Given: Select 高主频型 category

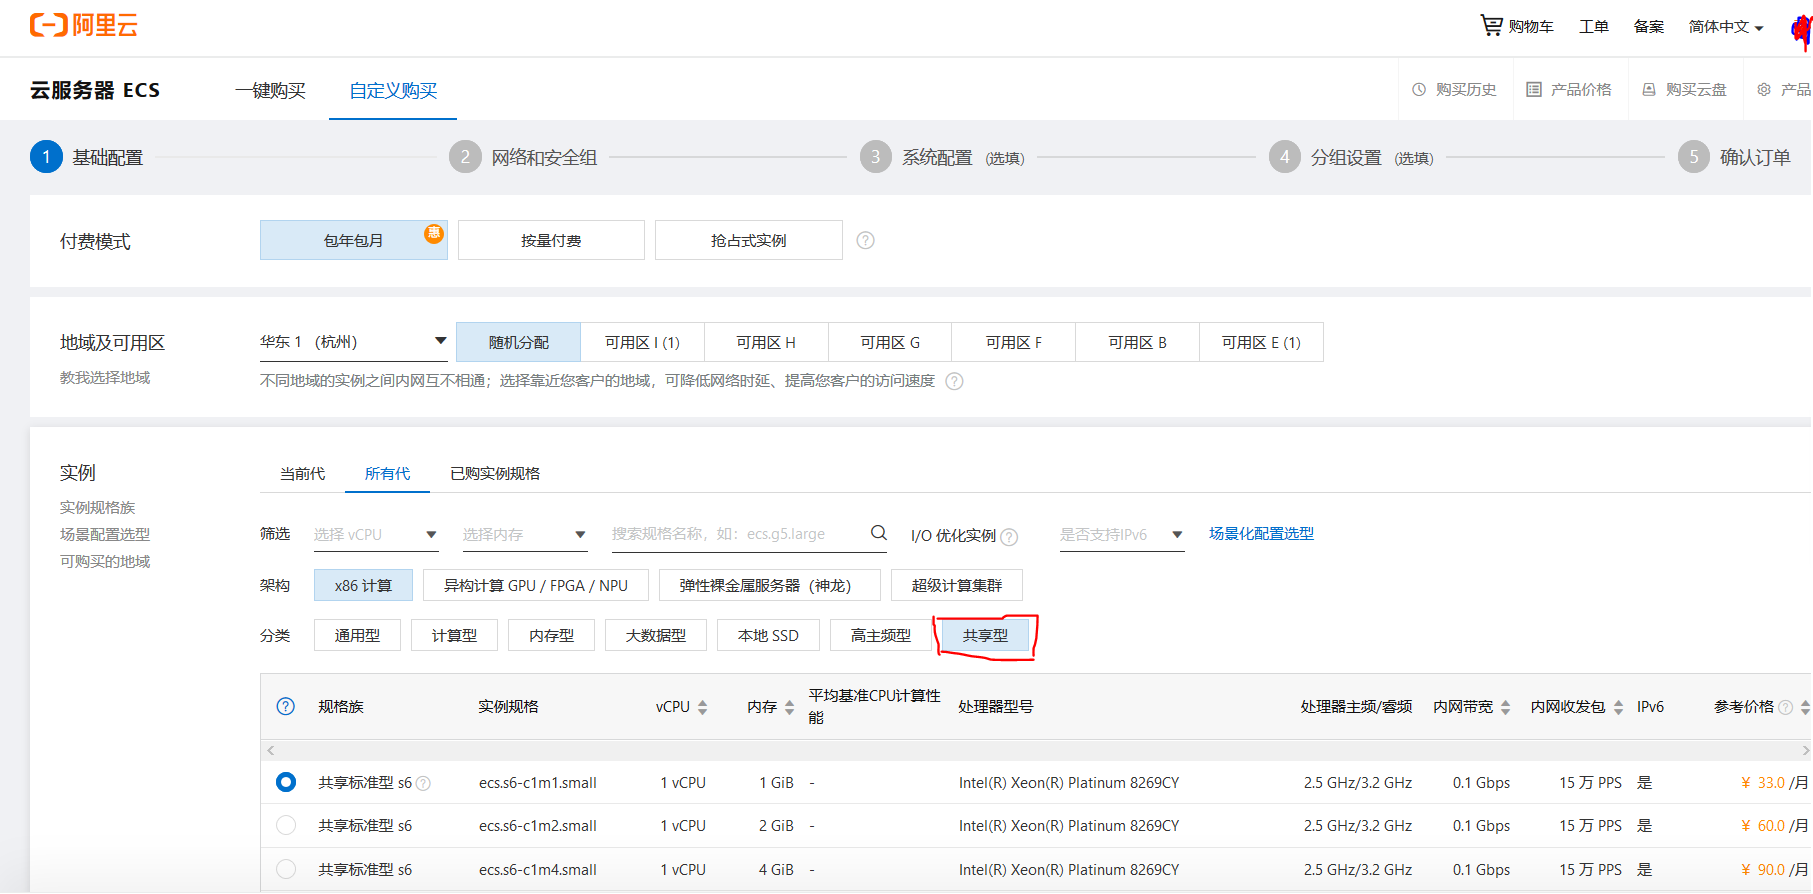Looking at the screenshot, I should coord(881,635).
